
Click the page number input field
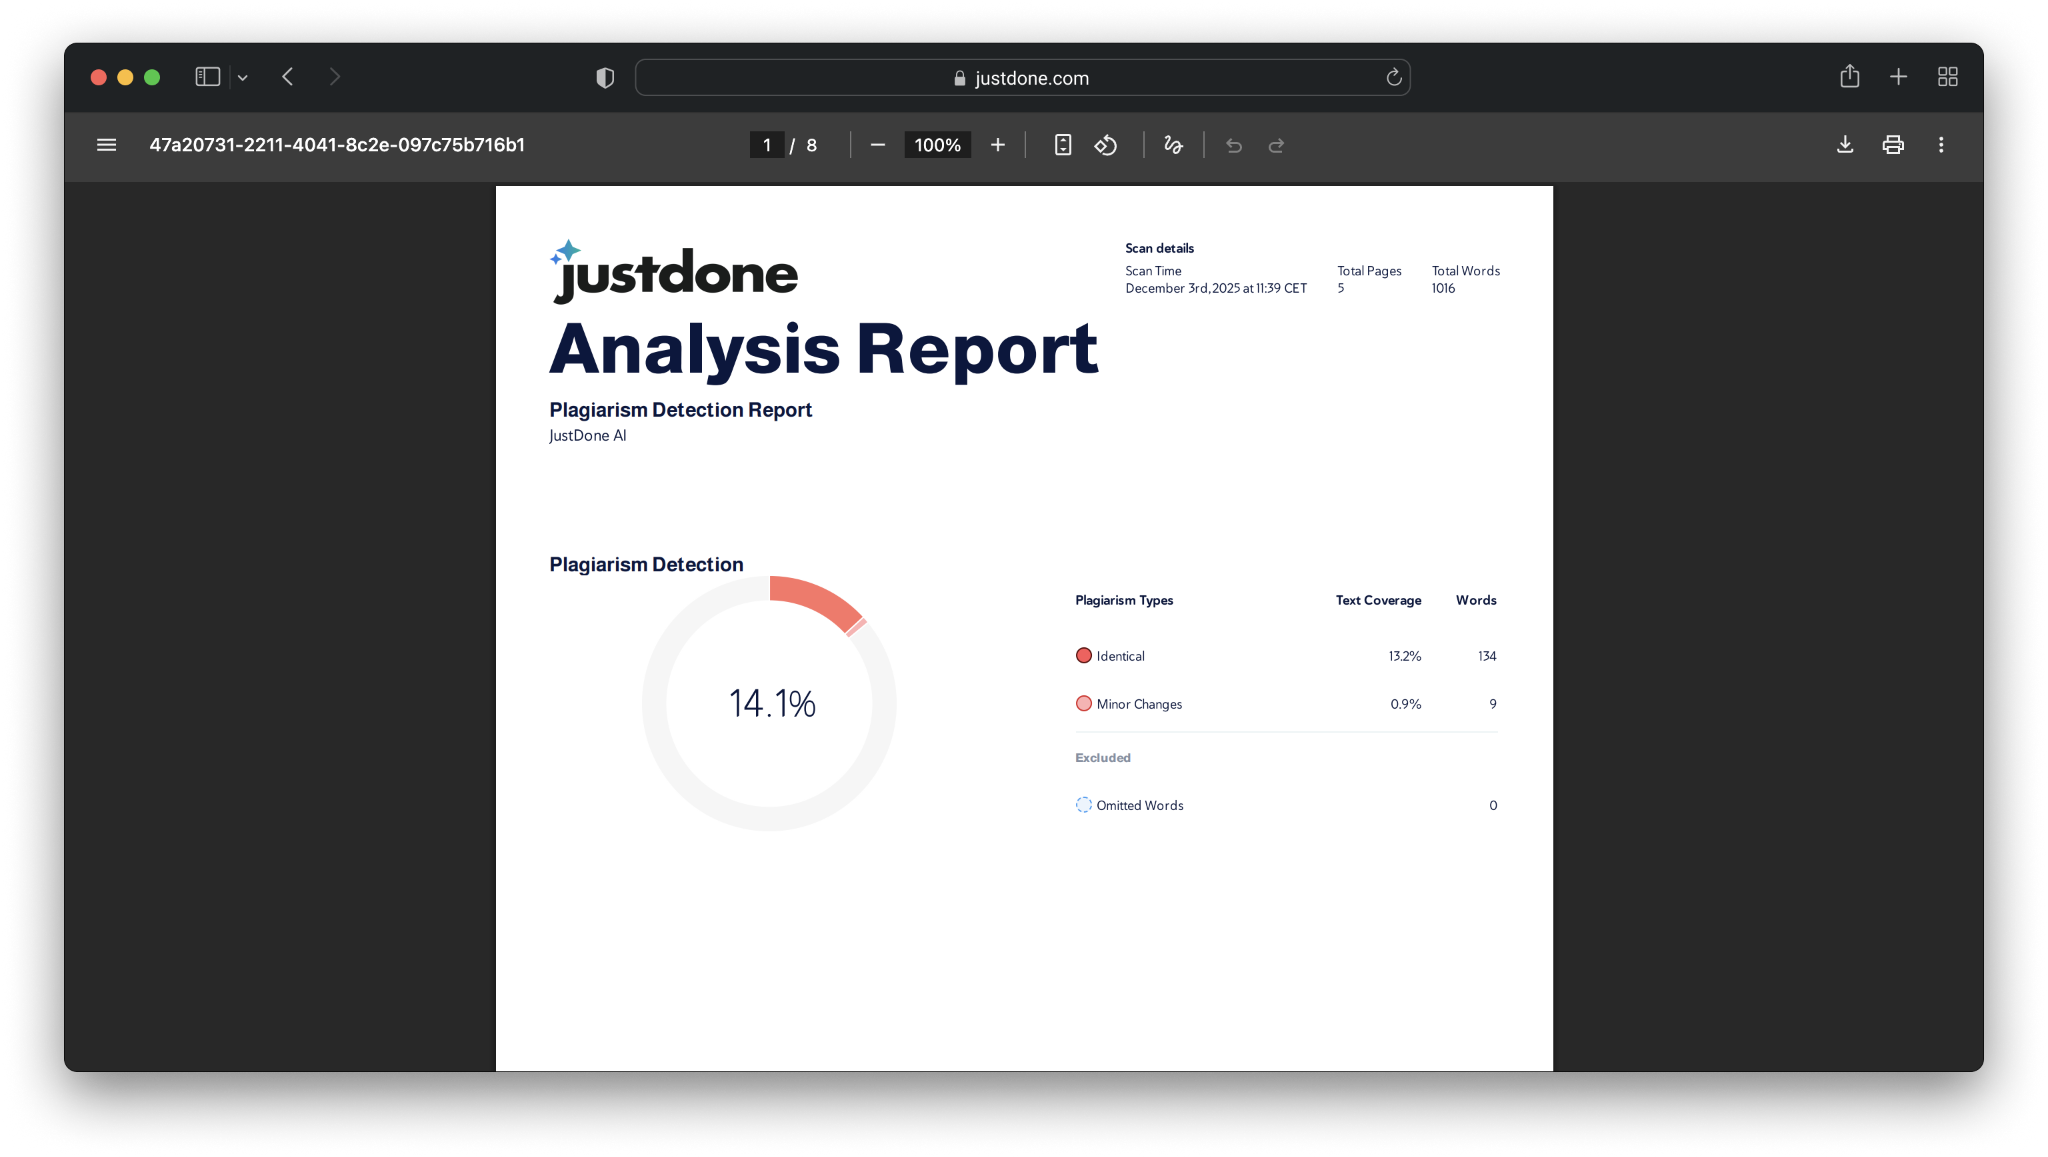pos(766,145)
